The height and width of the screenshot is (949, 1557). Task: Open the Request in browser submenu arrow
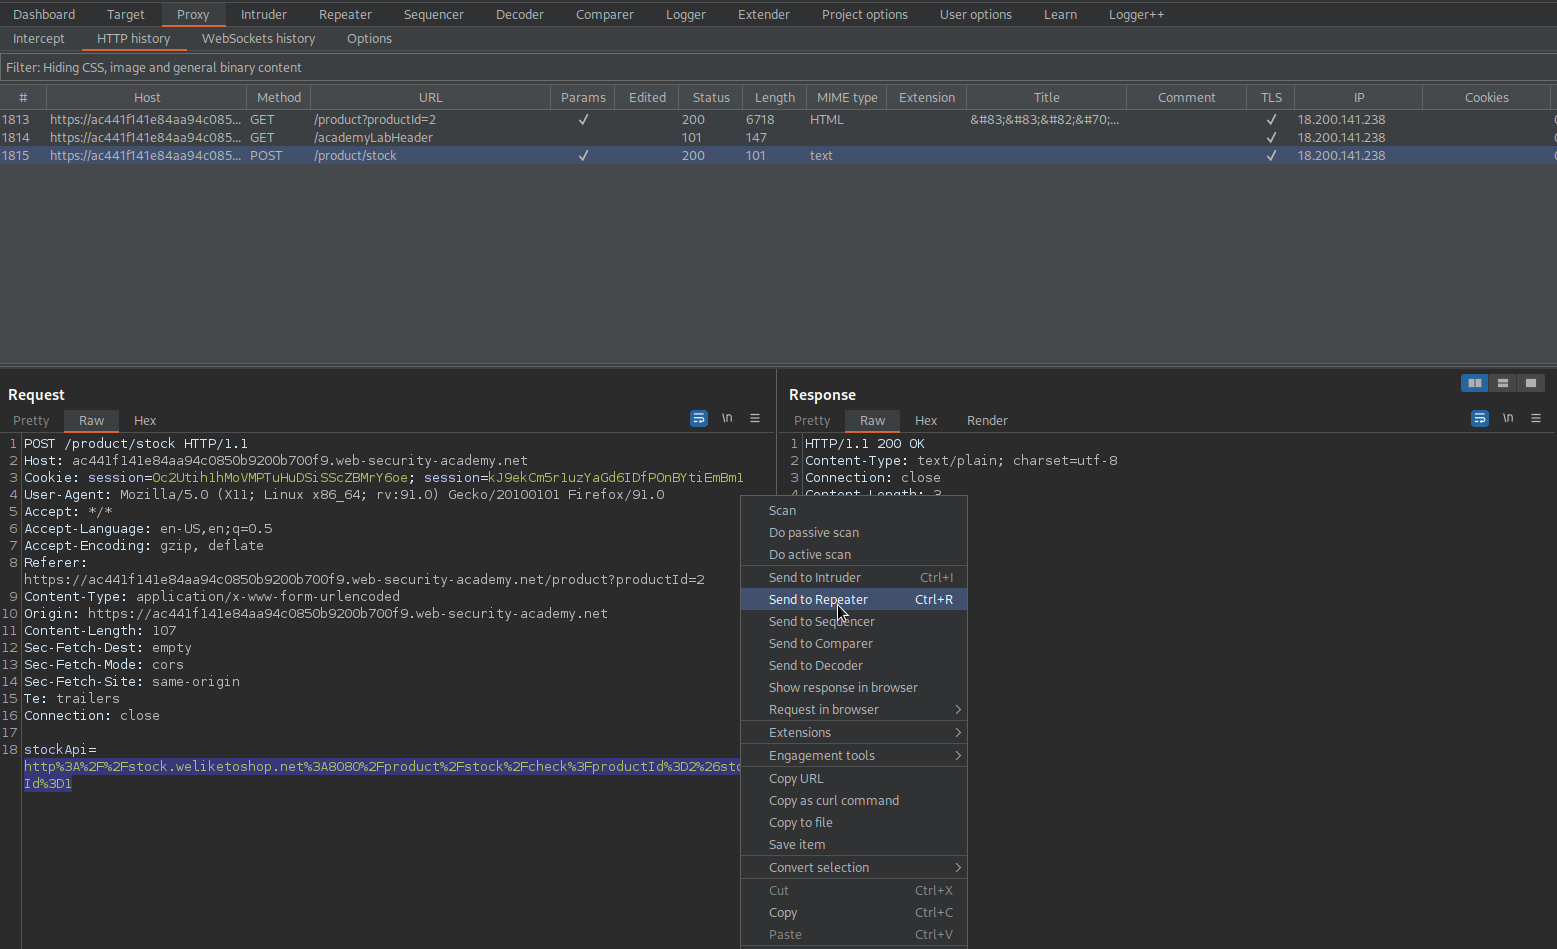click(958, 710)
